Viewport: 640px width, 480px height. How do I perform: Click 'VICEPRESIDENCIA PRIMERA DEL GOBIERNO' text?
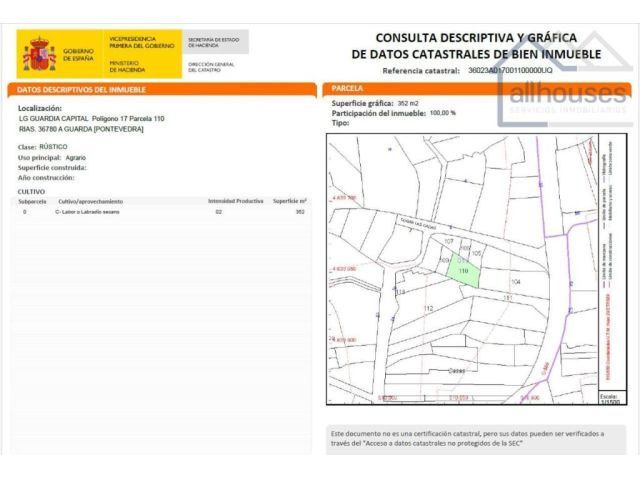(142, 42)
